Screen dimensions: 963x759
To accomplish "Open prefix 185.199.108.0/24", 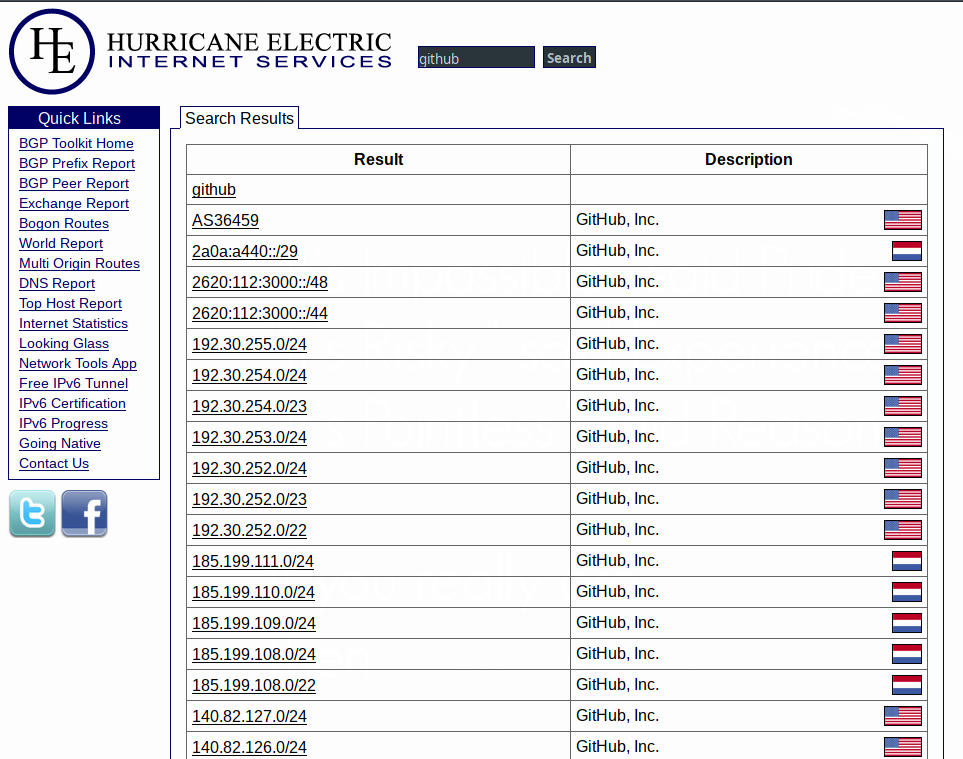I will point(254,655).
